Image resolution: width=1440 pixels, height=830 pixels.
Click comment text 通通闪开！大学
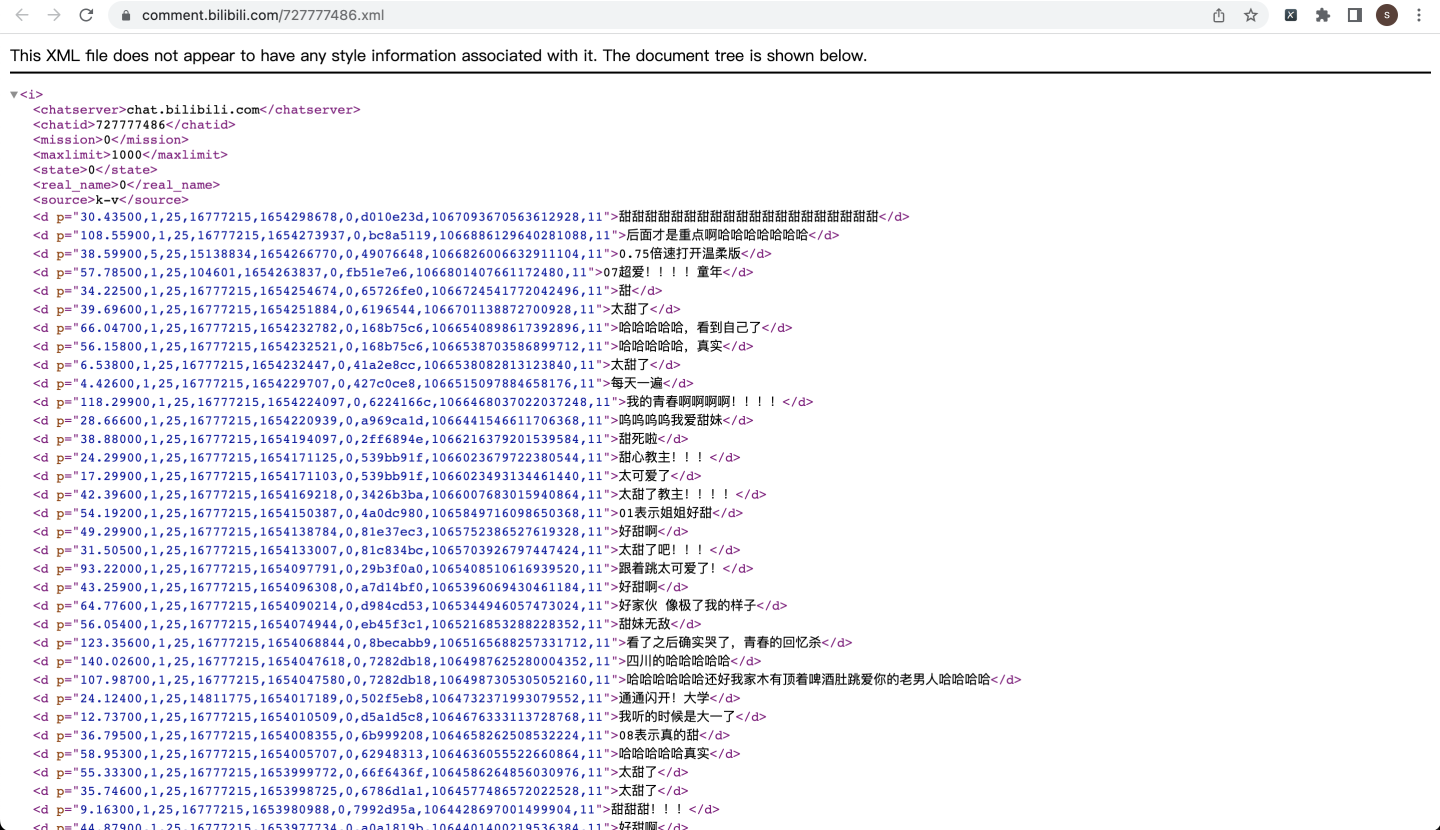tap(664, 698)
